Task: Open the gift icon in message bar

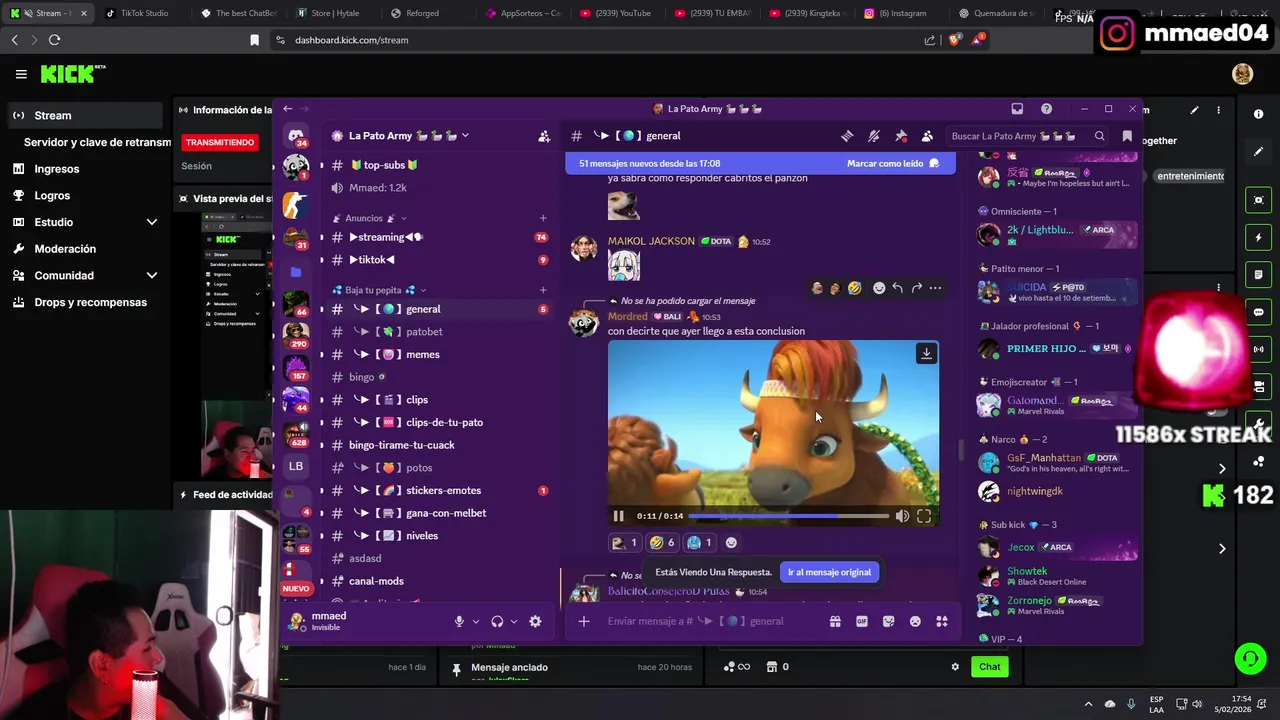Action: pos(835,621)
